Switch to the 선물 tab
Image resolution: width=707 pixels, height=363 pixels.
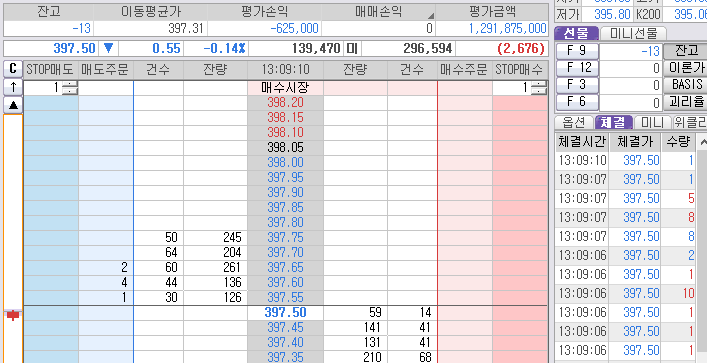point(576,33)
